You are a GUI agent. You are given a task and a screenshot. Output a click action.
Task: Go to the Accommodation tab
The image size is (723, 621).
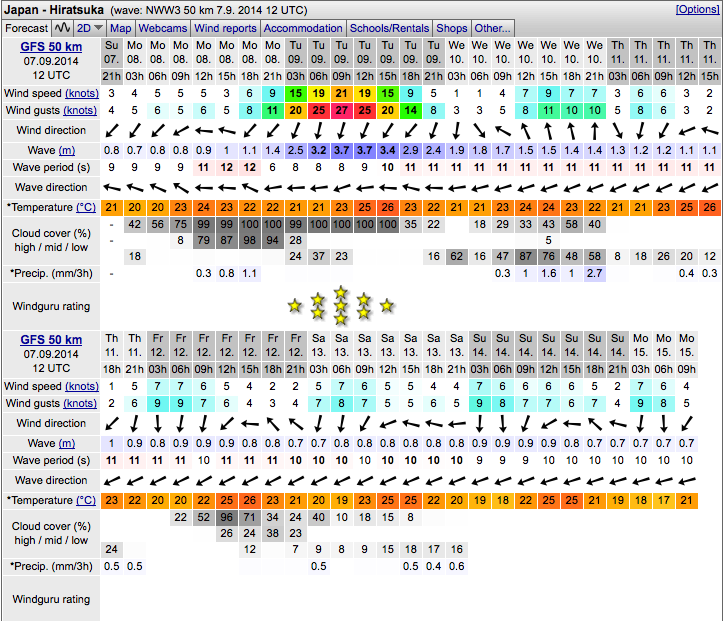(303, 28)
